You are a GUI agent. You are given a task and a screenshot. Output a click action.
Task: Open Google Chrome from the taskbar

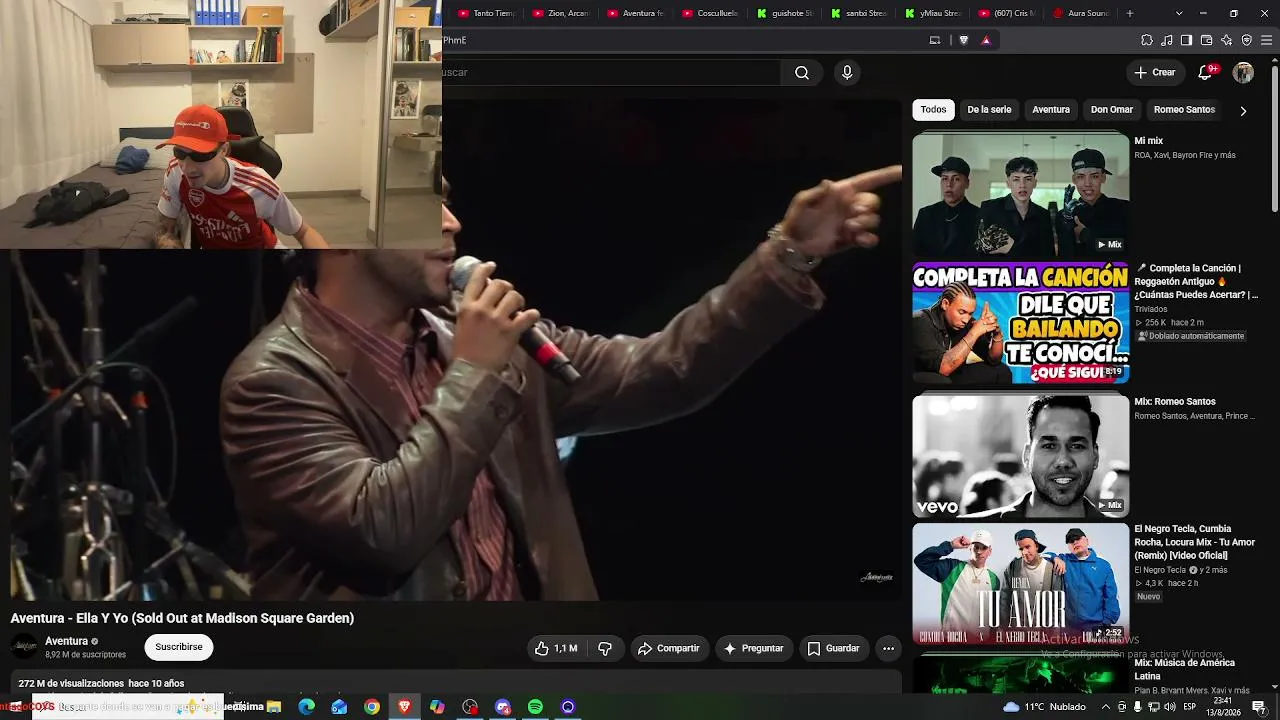pos(372,707)
